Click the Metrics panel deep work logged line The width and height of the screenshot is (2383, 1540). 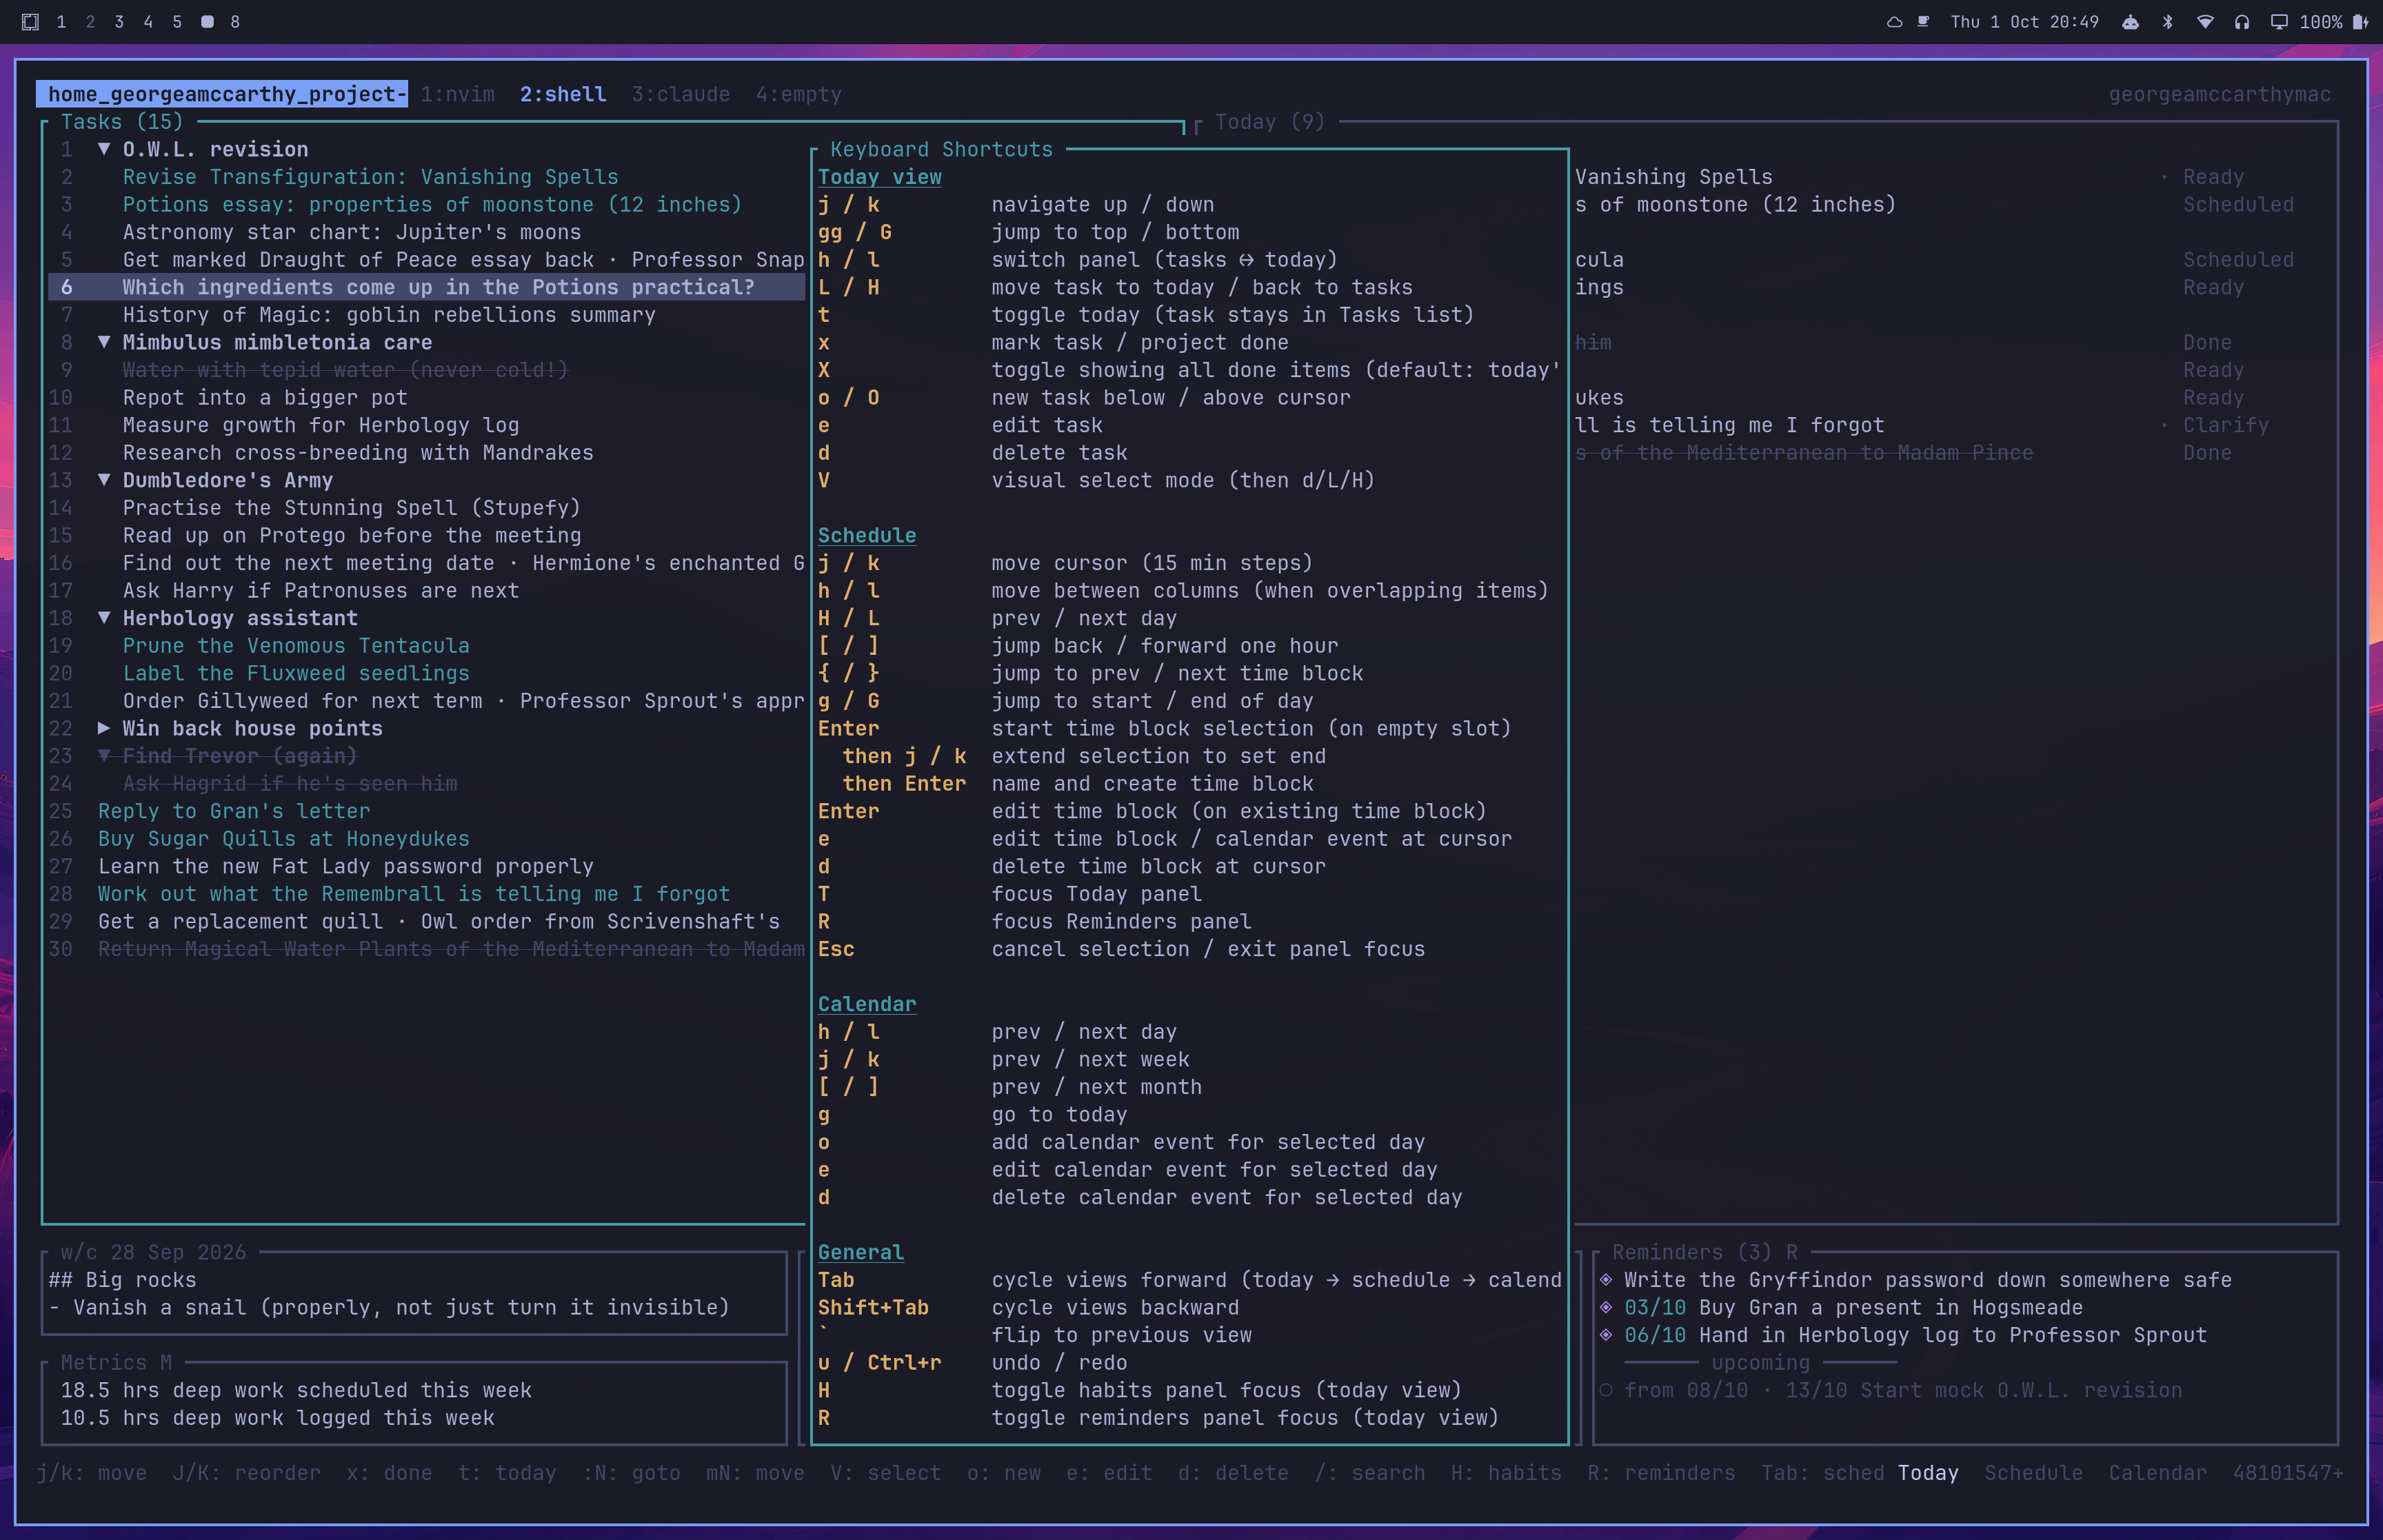pos(277,1418)
